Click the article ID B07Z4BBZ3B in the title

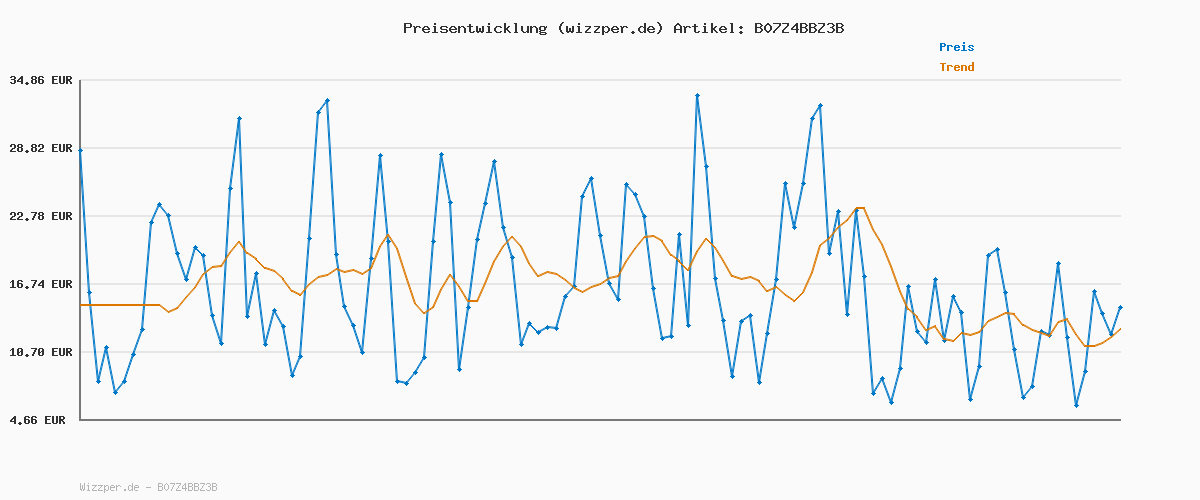point(798,28)
